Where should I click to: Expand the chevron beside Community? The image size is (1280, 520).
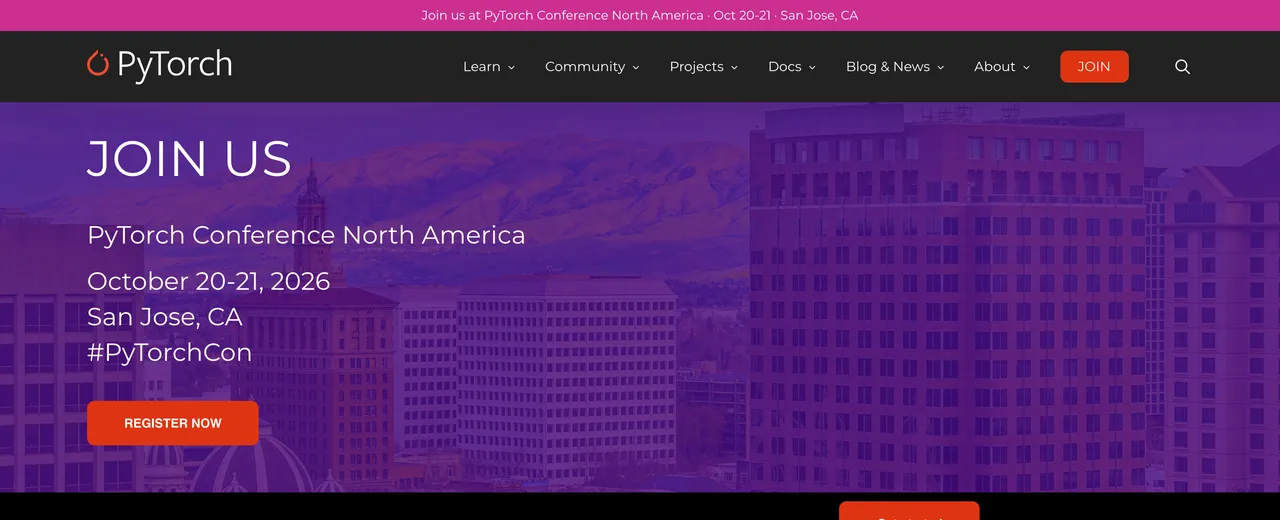(635, 67)
